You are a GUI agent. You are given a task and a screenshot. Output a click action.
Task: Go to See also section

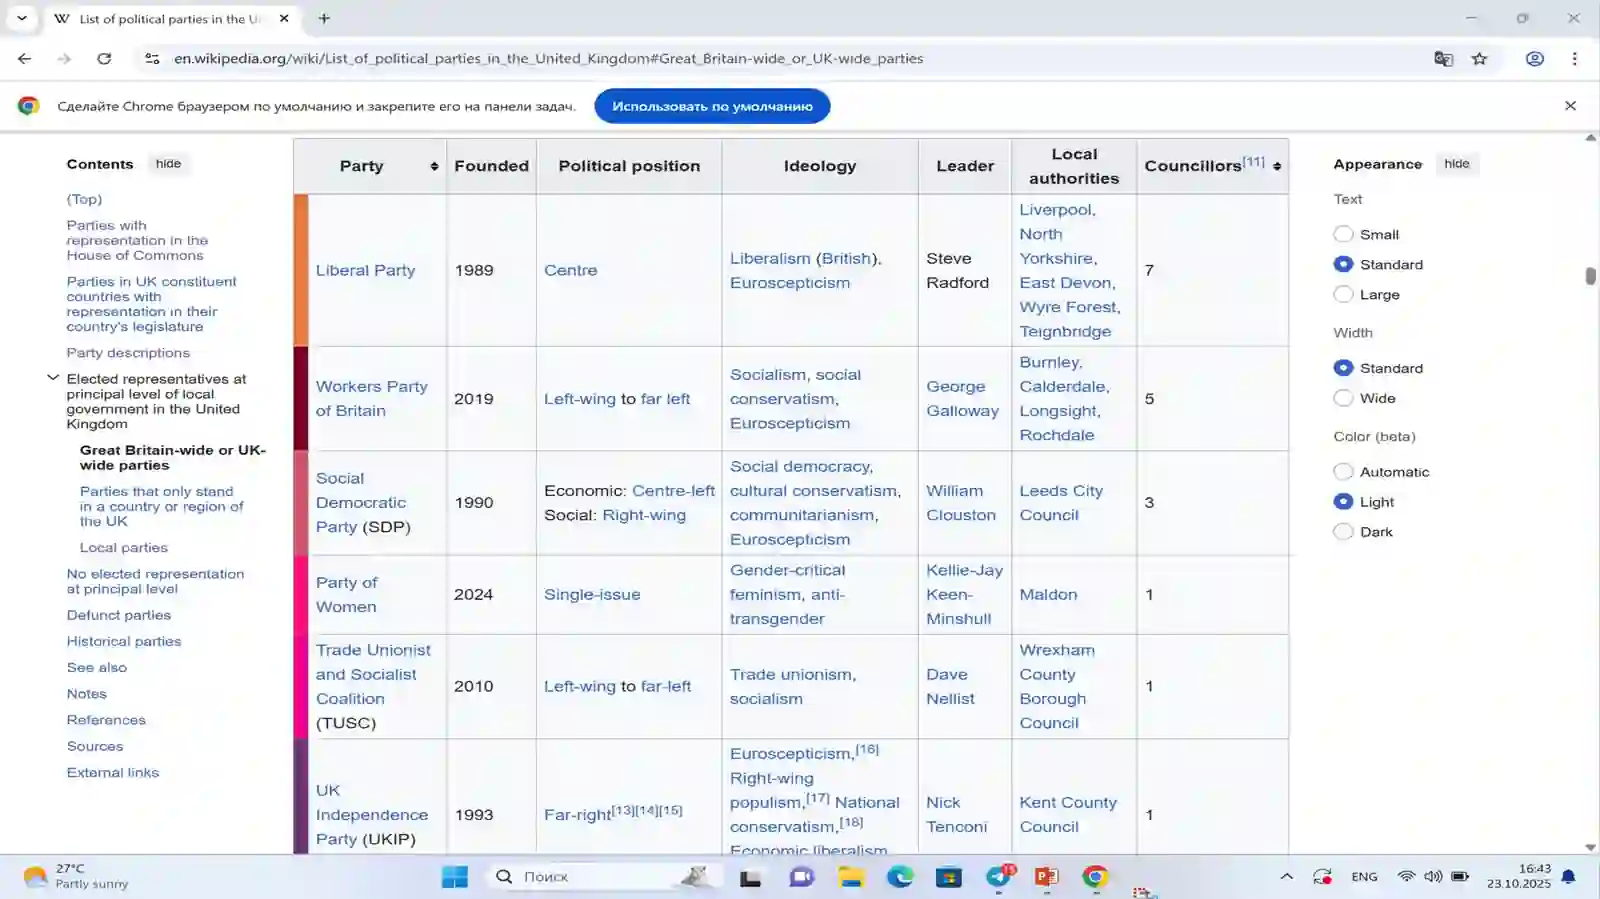coord(97,667)
